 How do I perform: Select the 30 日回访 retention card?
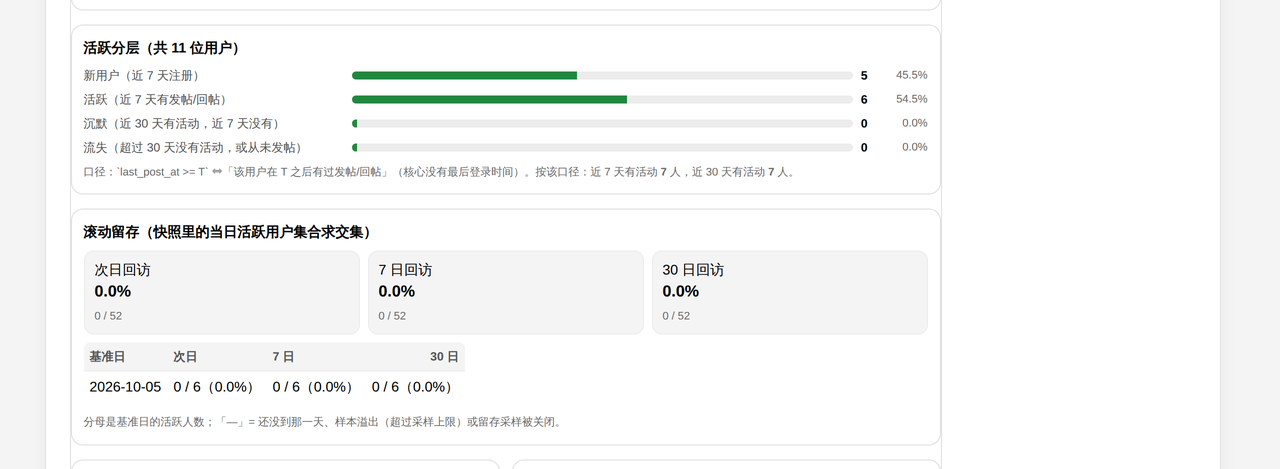tap(790, 292)
